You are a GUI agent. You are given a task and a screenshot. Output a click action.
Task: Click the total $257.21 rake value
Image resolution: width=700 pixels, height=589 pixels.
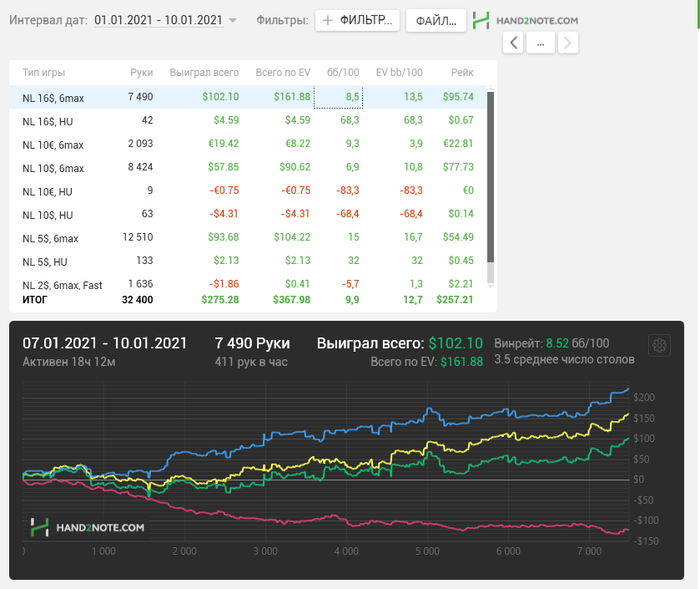click(x=455, y=300)
